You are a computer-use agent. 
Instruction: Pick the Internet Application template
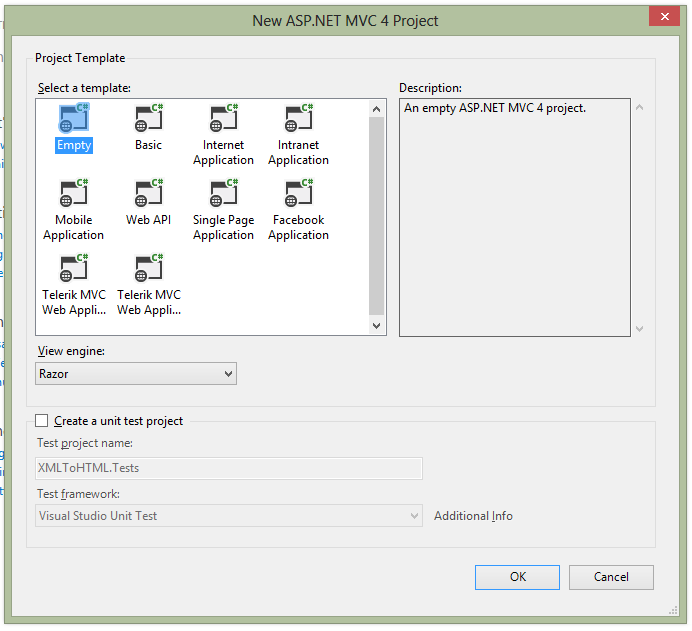223,135
